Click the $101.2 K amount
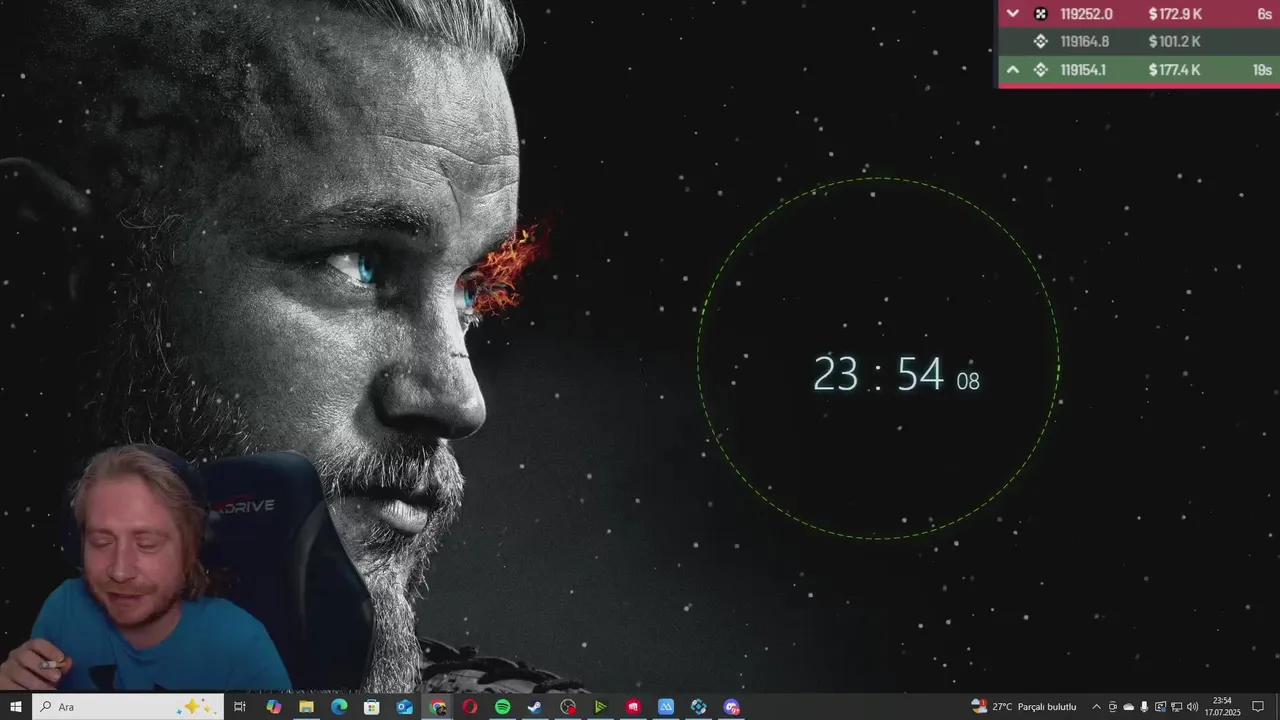The height and width of the screenshot is (720, 1280). [x=1174, y=42]
